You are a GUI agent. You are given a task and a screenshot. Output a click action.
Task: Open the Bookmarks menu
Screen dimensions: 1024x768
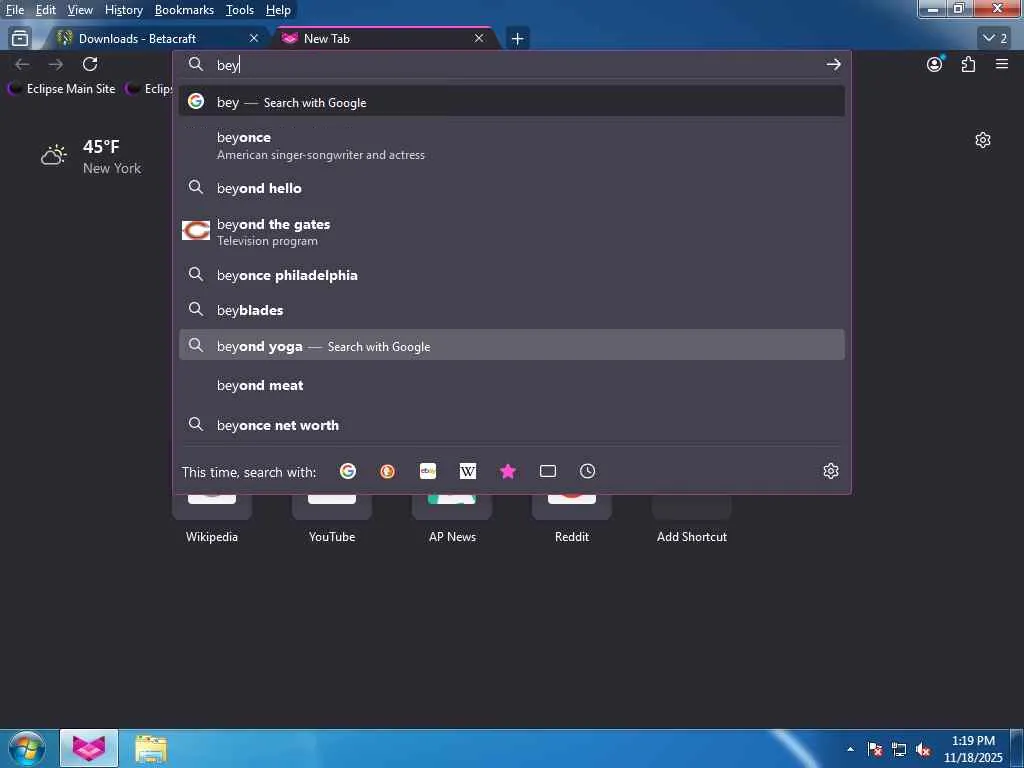click(184, 10)
